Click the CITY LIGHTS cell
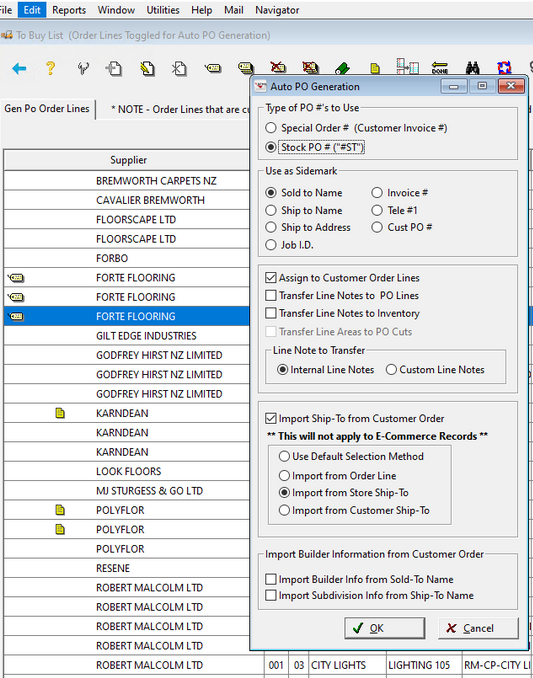Viewport: 533px width, 678px height. point(347,665)
